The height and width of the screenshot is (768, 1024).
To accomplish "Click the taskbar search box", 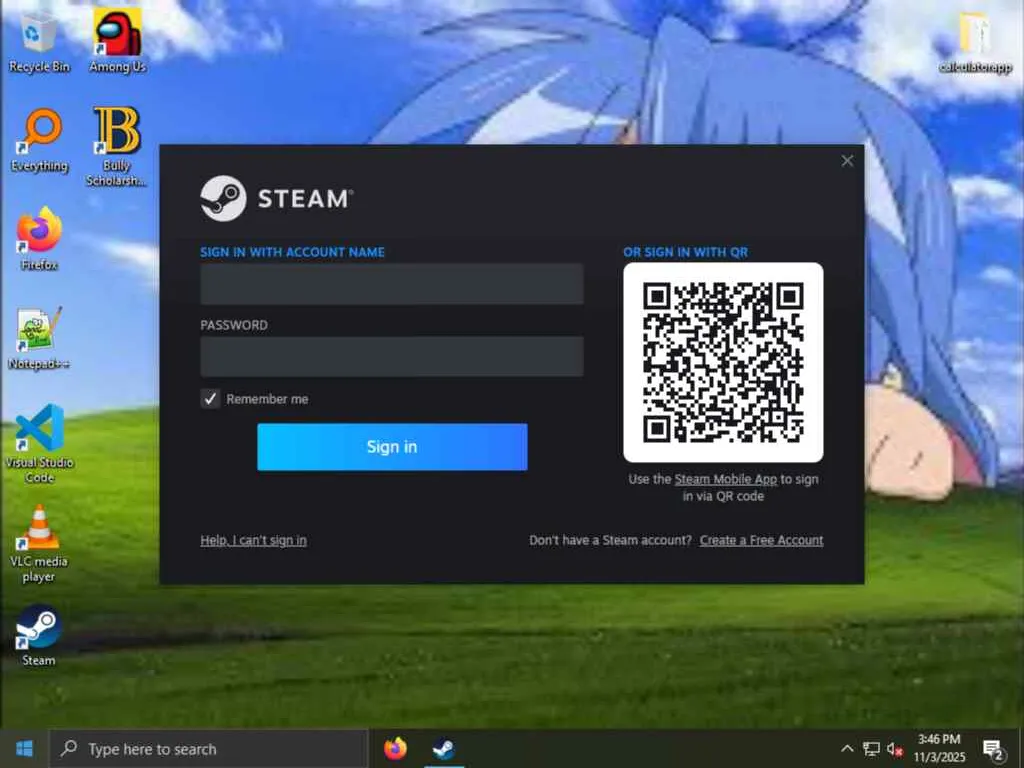I will 209,748.
